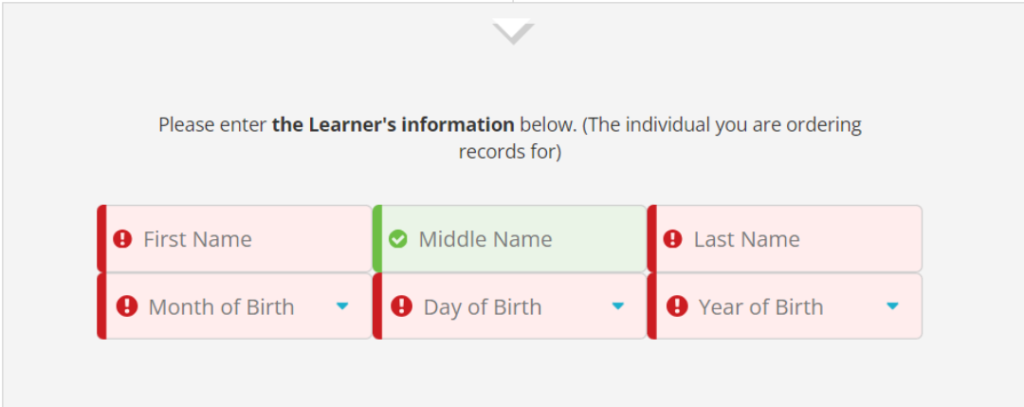1024x407 pixels.
Task: Click the blue arrow in Day of Birth
Action: pos(617,306)
